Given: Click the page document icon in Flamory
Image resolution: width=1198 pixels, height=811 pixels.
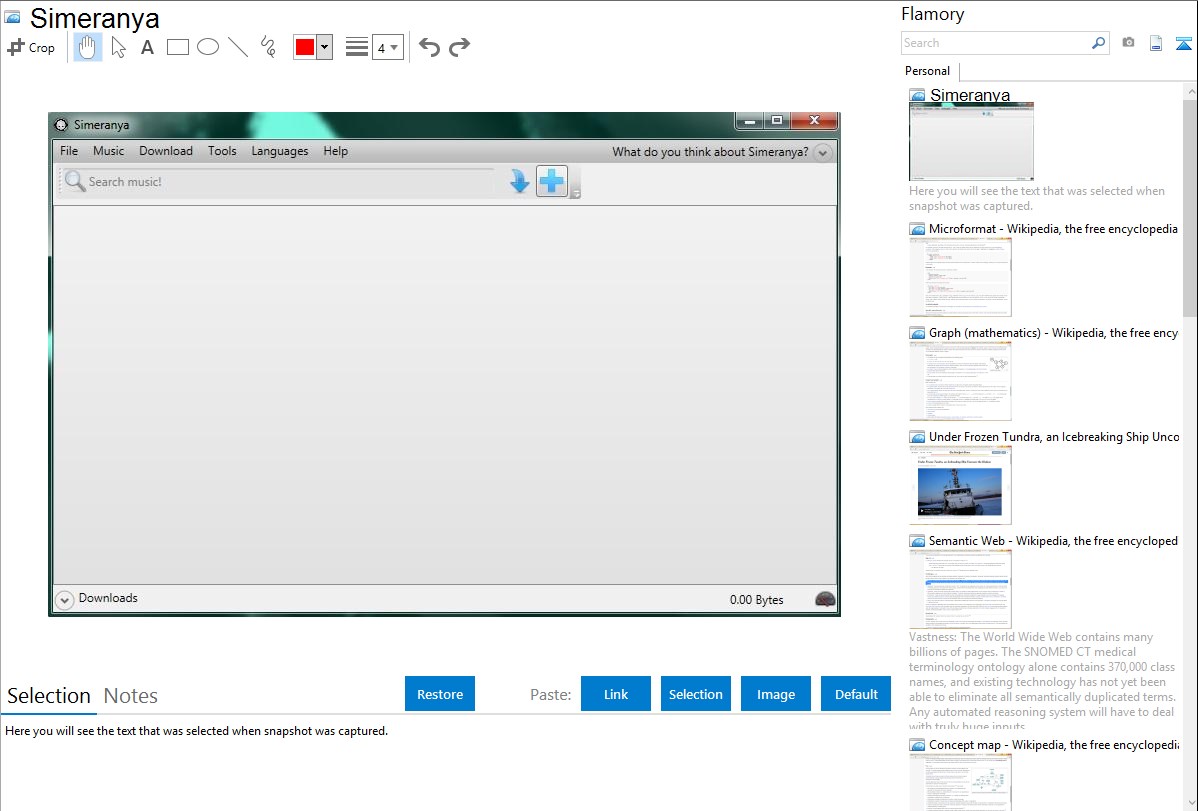Looking at the screenshot, I should click(x=1156, y=43).
